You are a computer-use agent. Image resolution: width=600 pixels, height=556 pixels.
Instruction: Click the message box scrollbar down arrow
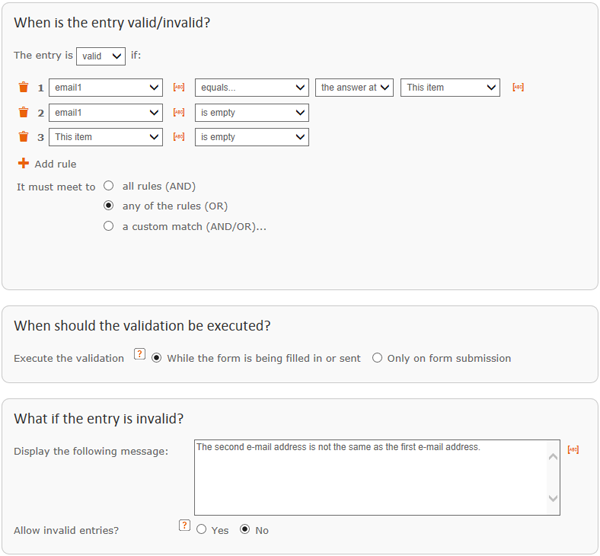coord(553,498)
